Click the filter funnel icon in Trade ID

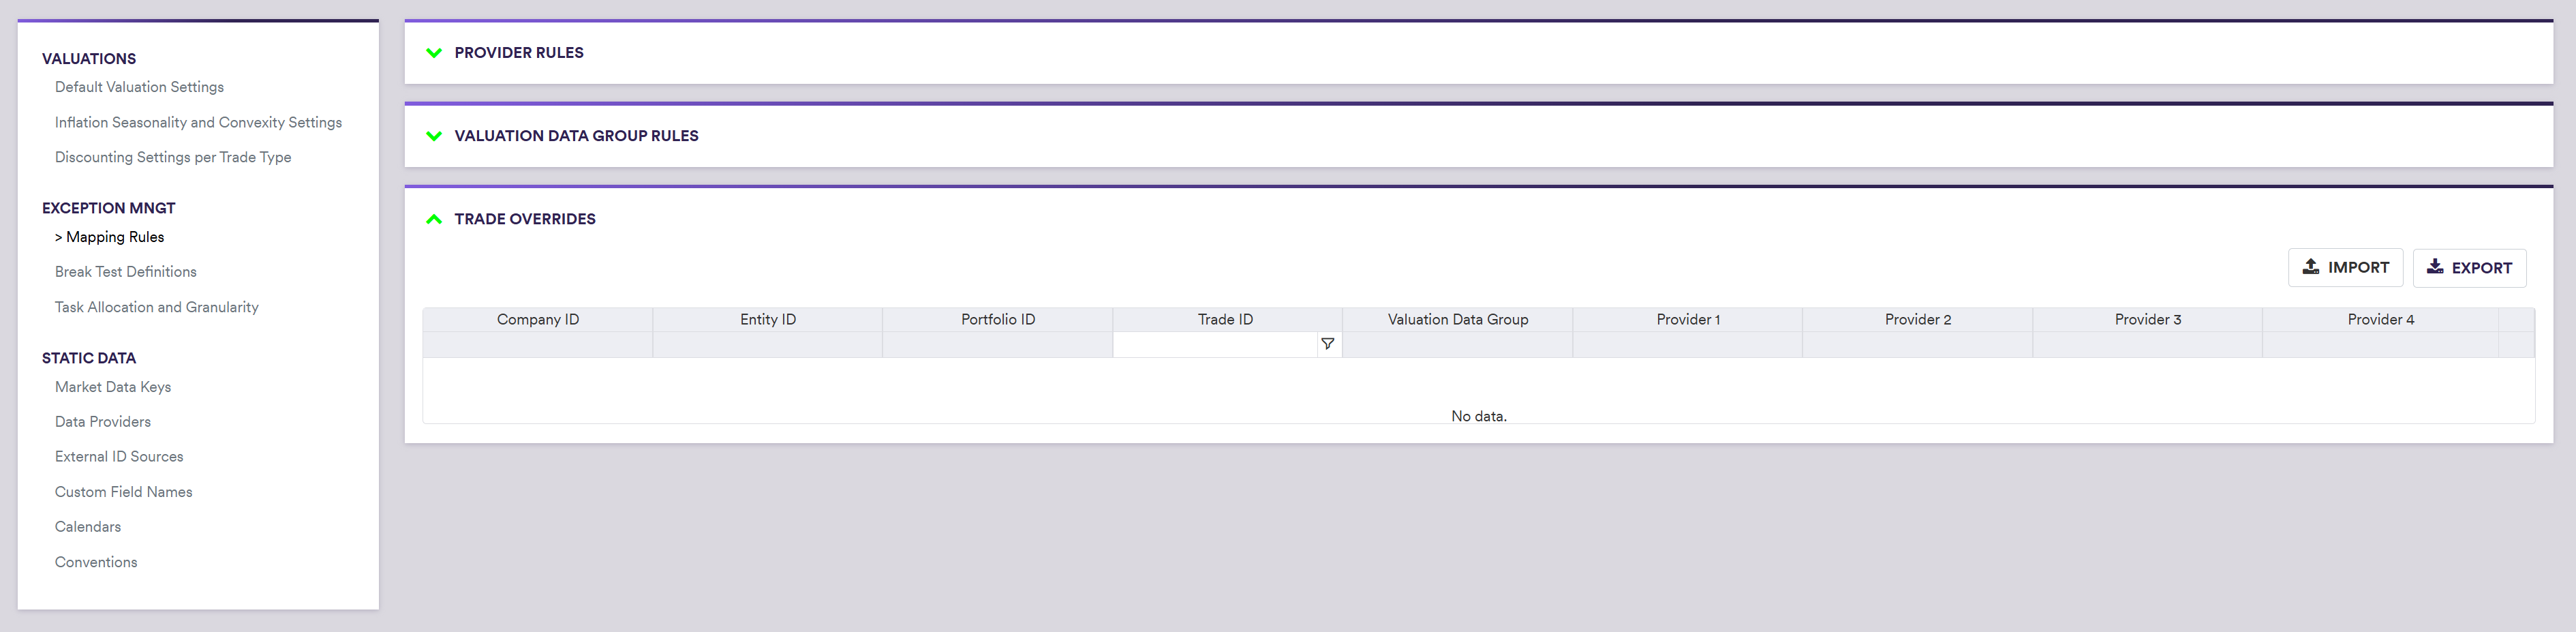click(1327, 344)
